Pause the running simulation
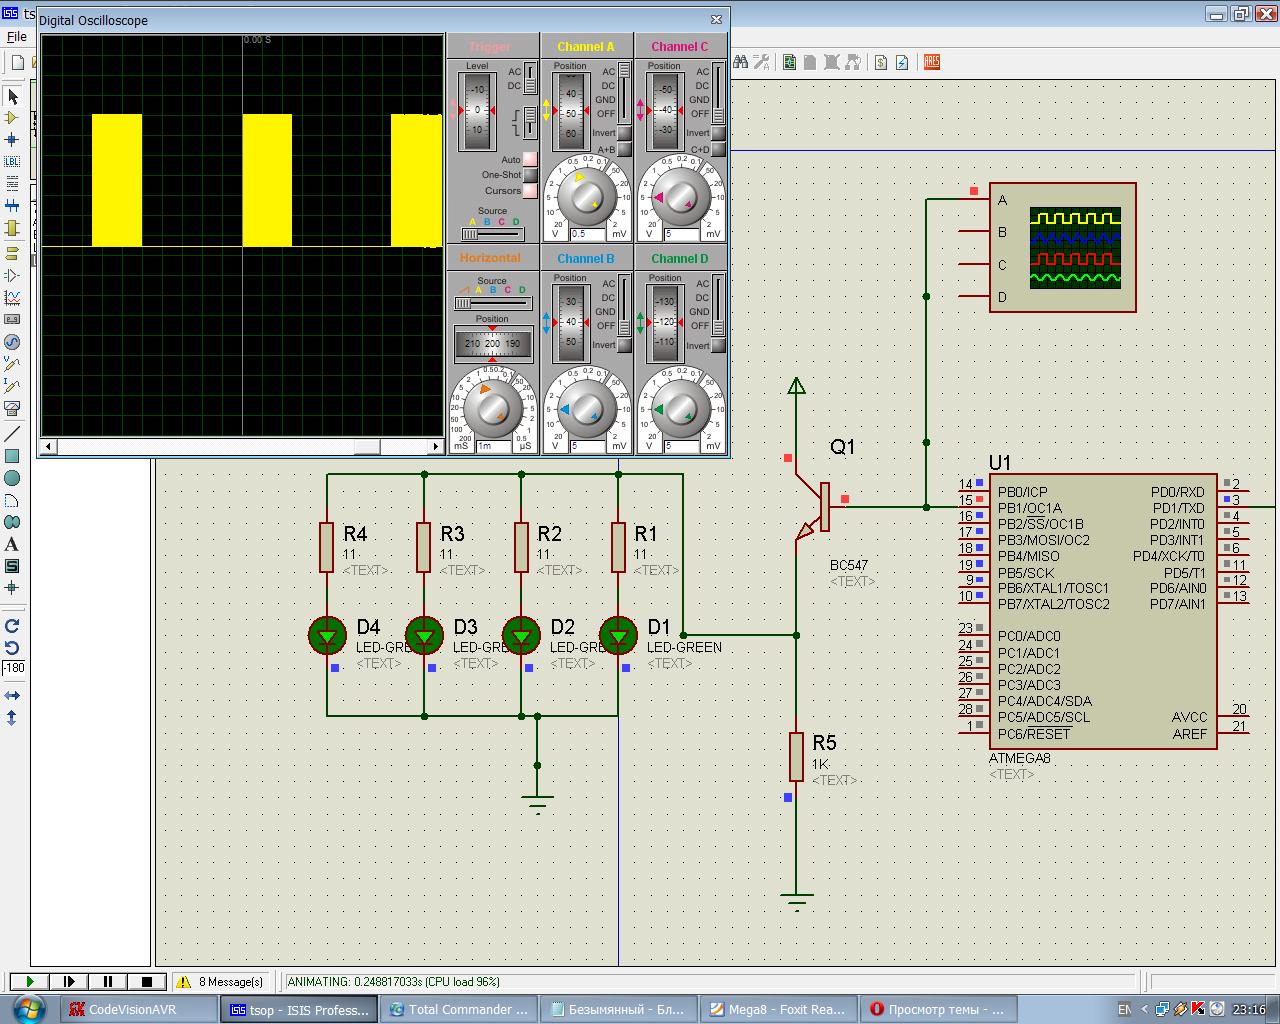Image resolution: width=1280 pixels, height=1024 pixels. point(108,982)
